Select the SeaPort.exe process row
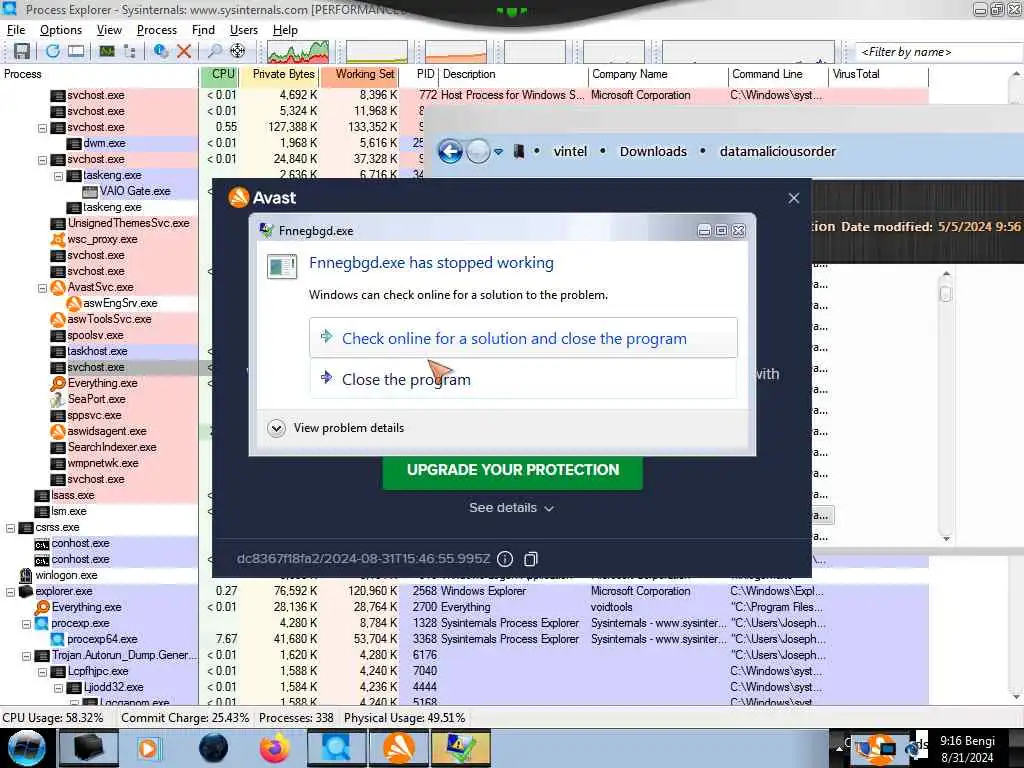The height and width of the screenshot is (768, 1024). point(98,400)
